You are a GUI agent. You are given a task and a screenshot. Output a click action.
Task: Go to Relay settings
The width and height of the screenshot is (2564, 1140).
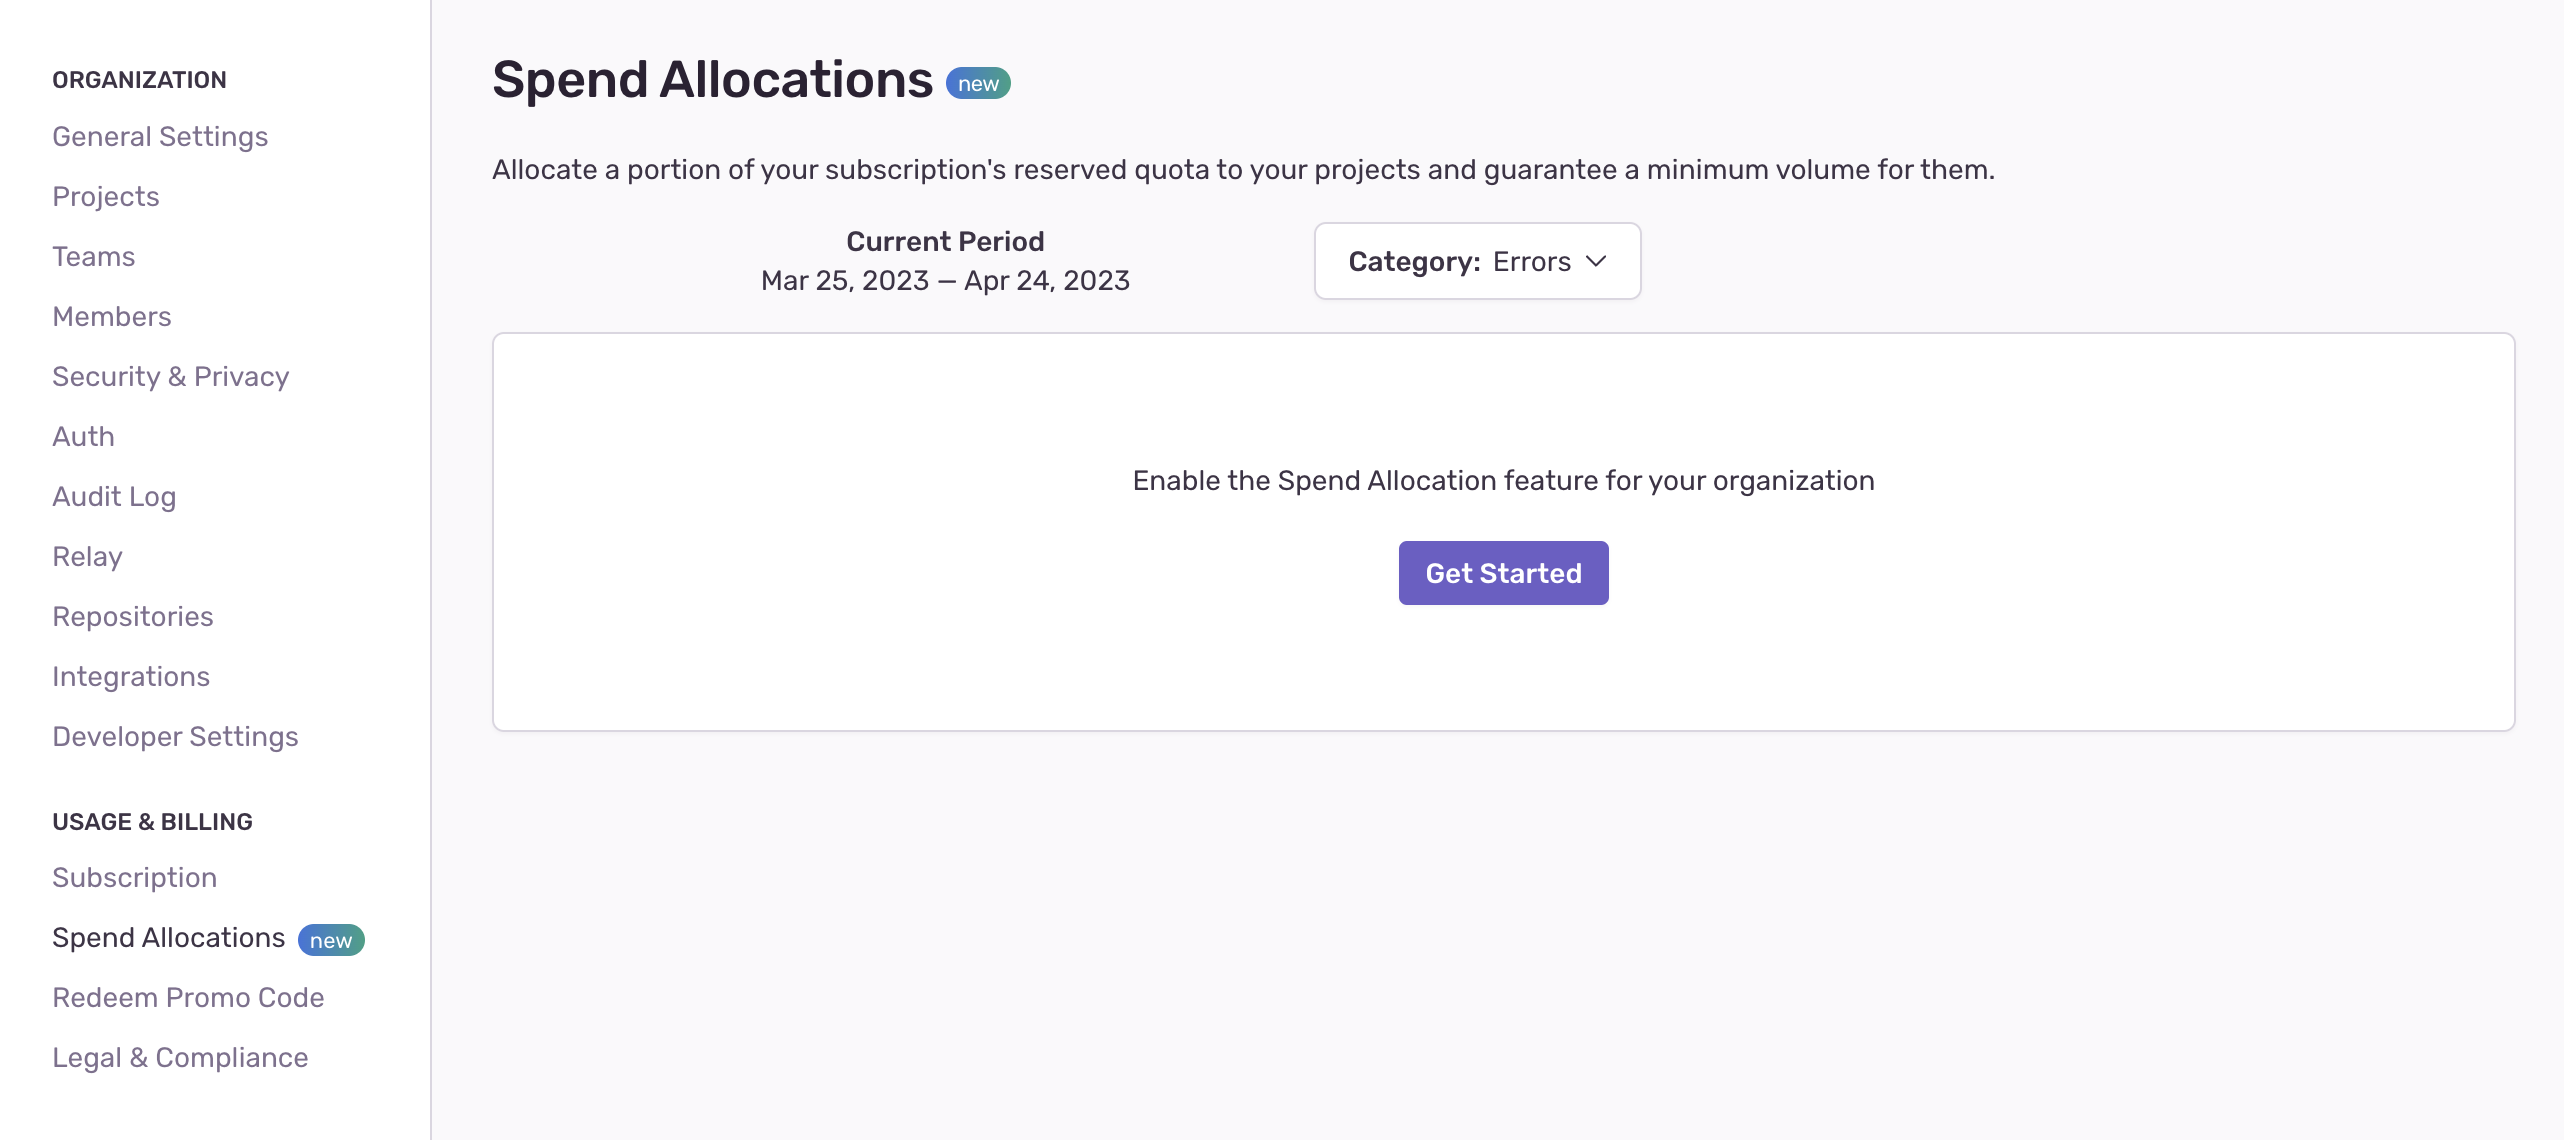tap(88, 556)
